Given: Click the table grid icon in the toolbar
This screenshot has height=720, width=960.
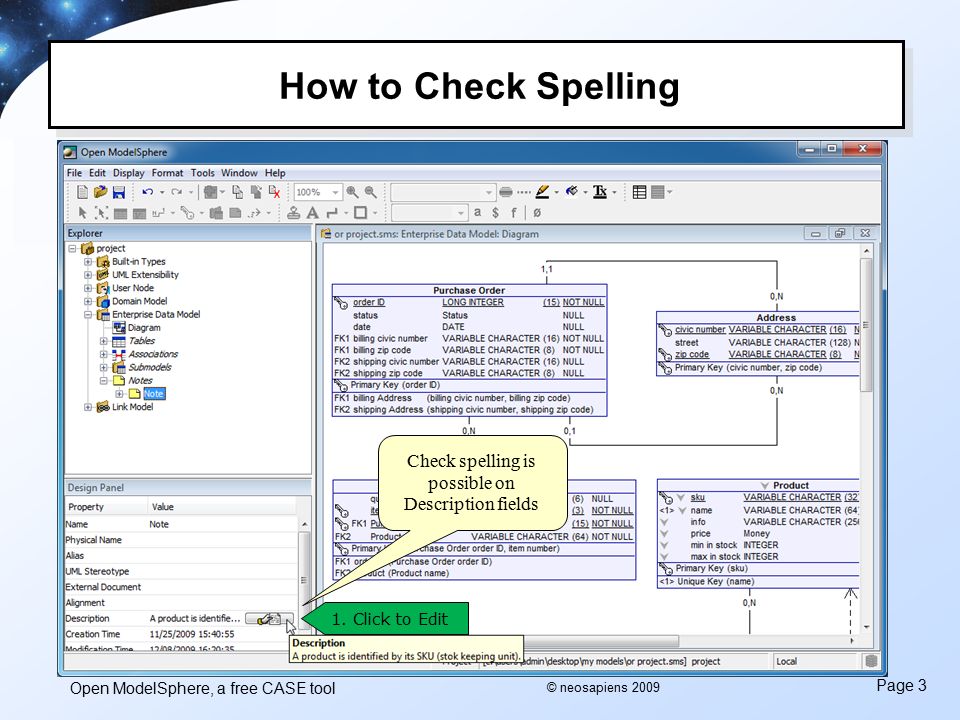Looking at the screenshot, I should click(x=639, y=192).
